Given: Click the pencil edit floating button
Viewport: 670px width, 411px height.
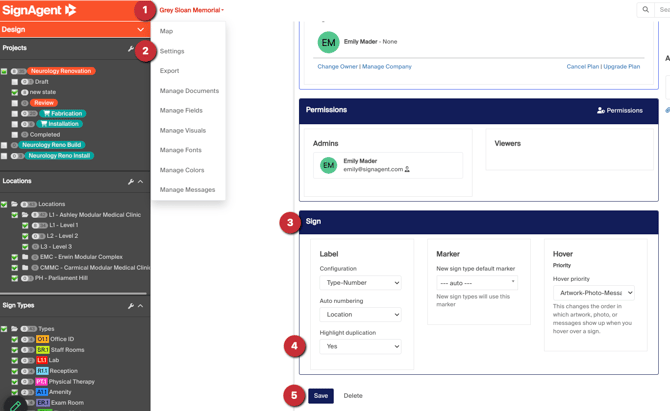Looking at the screenshot, I should tap(15, 404).
